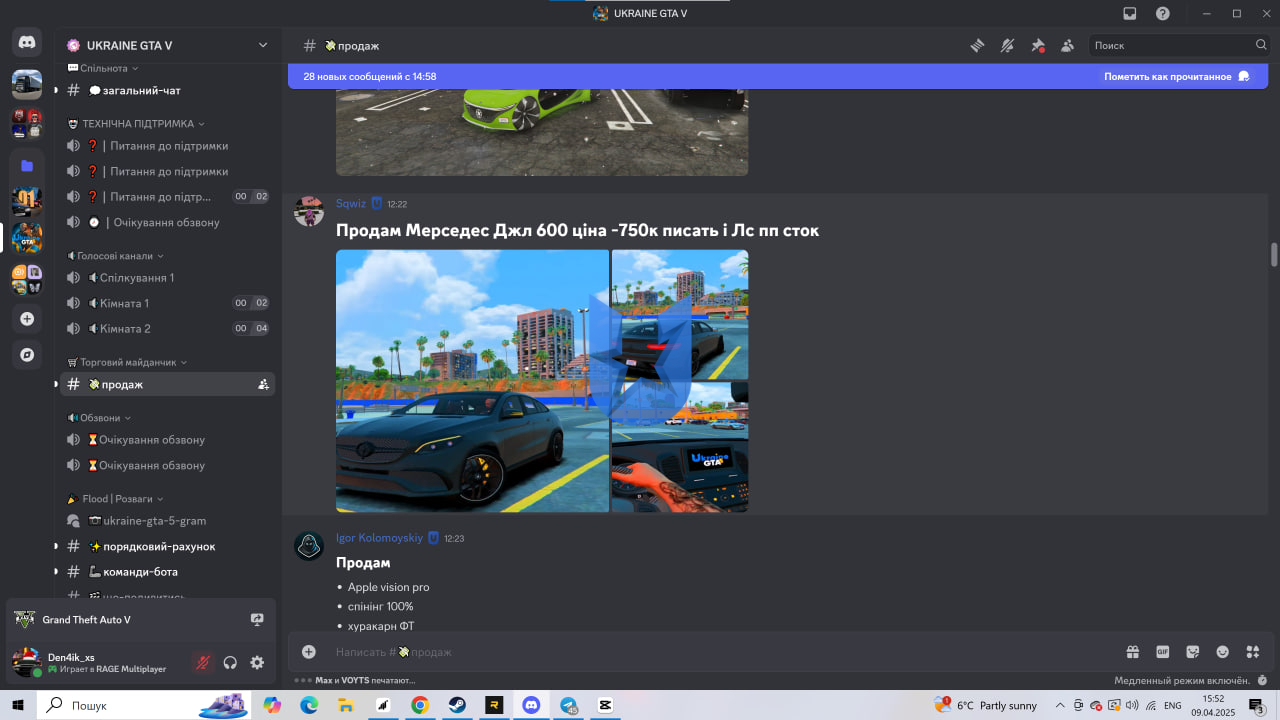The width and height of the screenshot is (1280, 720).
Task: Click the attach file plus button
Action: 309,652
